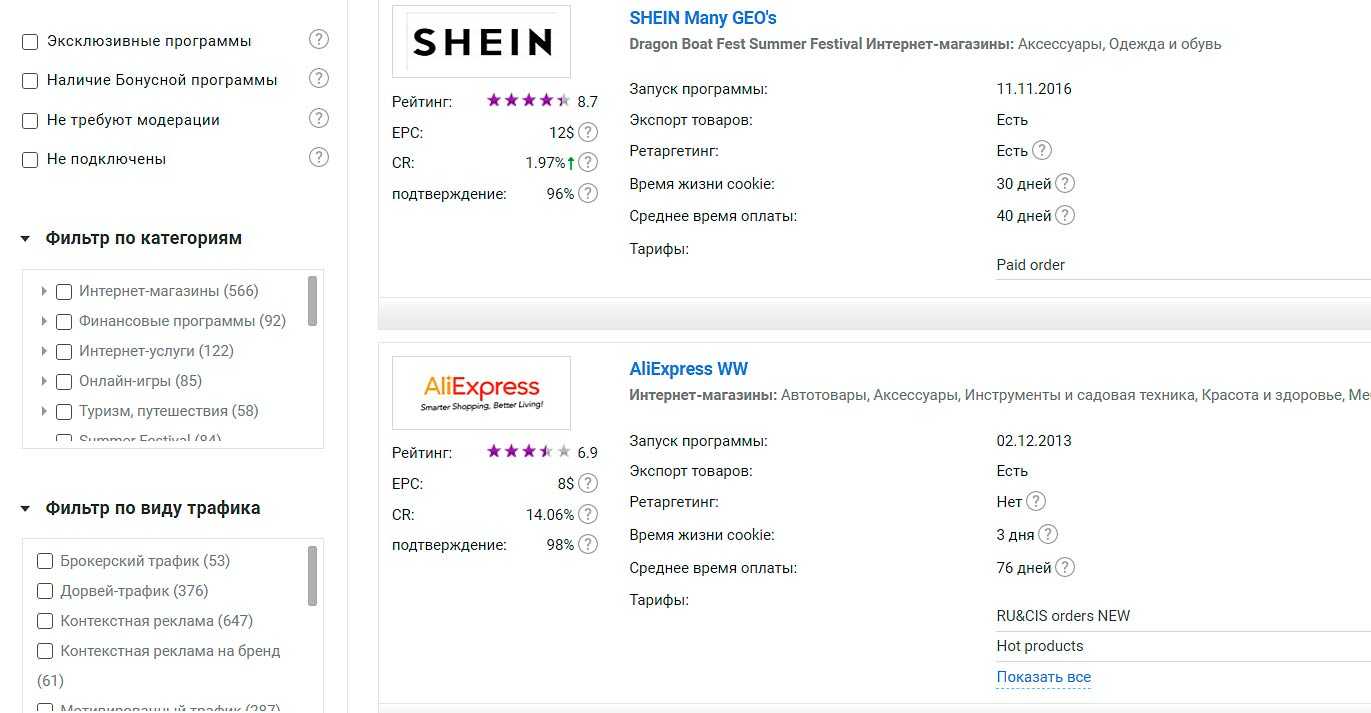Image resolution: width=1371 pixels, height=713 pixels.
Task: Click help icon beside SHEIN retargeting value
Action: pos(1042,151)
